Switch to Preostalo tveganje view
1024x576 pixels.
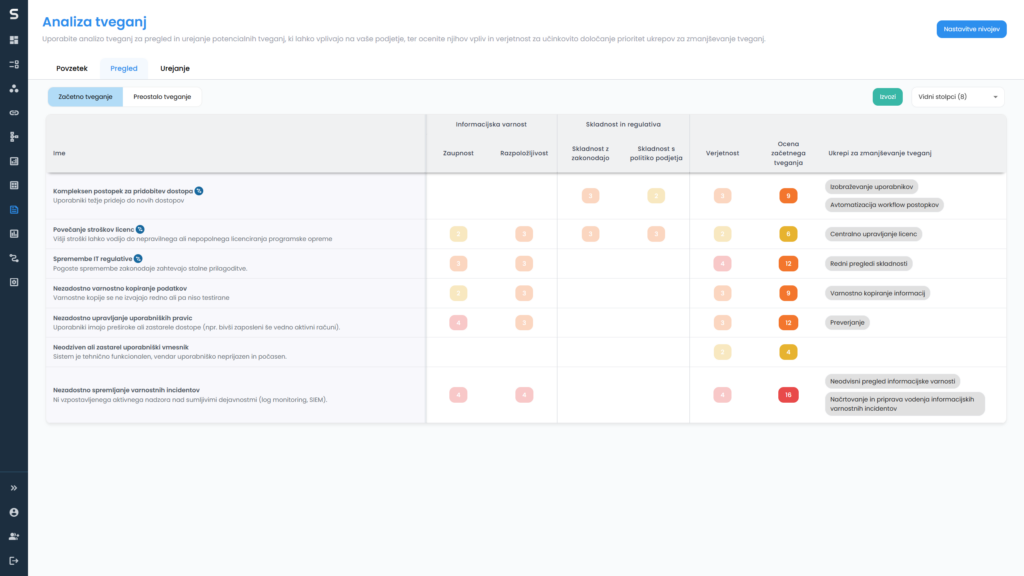(162, 97)
